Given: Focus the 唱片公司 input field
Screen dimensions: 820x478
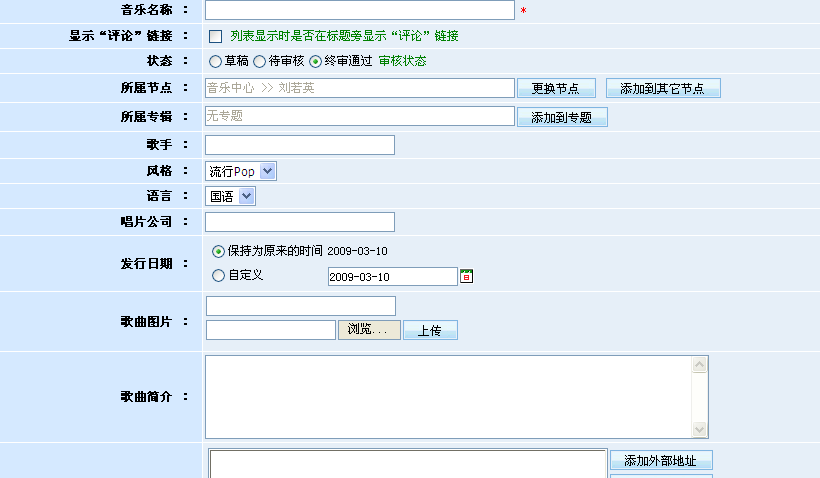Looking at the screenshot, I should click(x=299, y=222).
